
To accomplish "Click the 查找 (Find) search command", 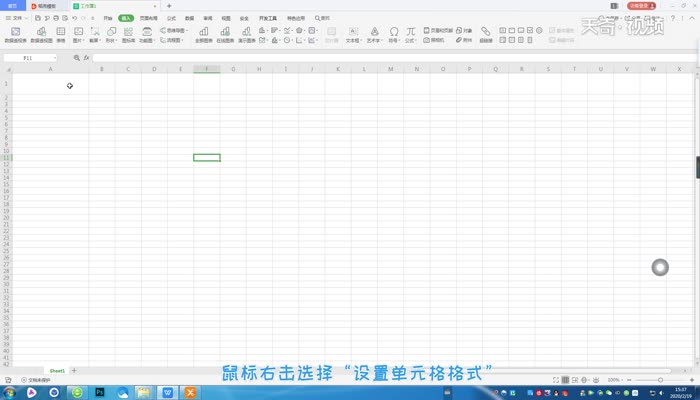I will (x=322, y=18).
